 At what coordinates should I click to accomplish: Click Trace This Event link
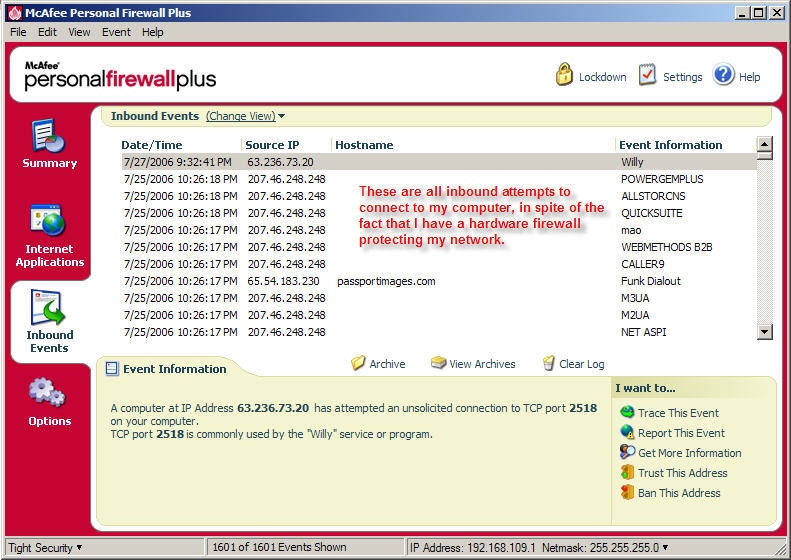[x=677, y=413]
